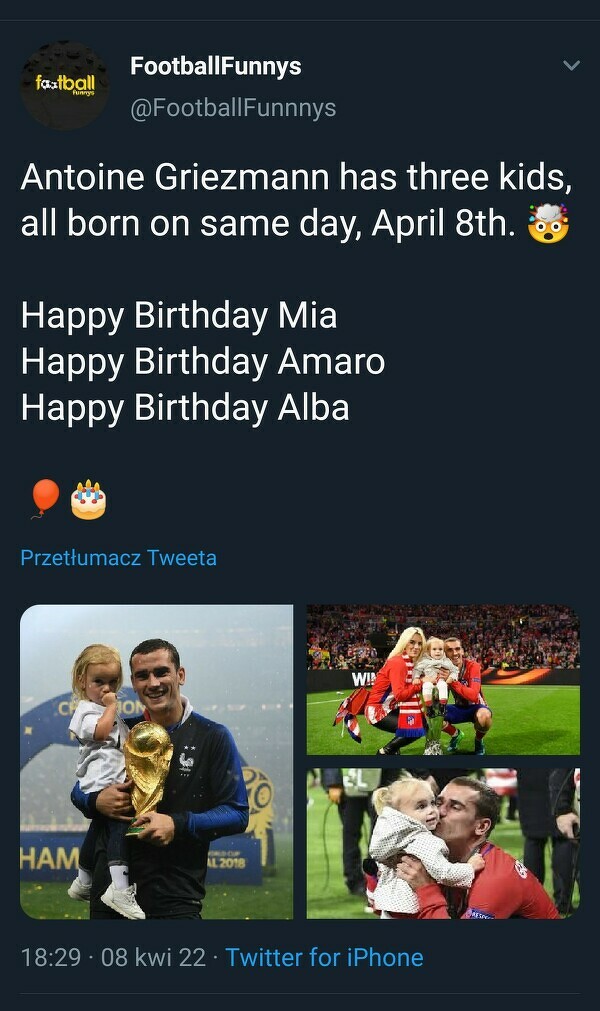Click the "all born on same day" line
The image size is (600, 1011).
(268, 223)
